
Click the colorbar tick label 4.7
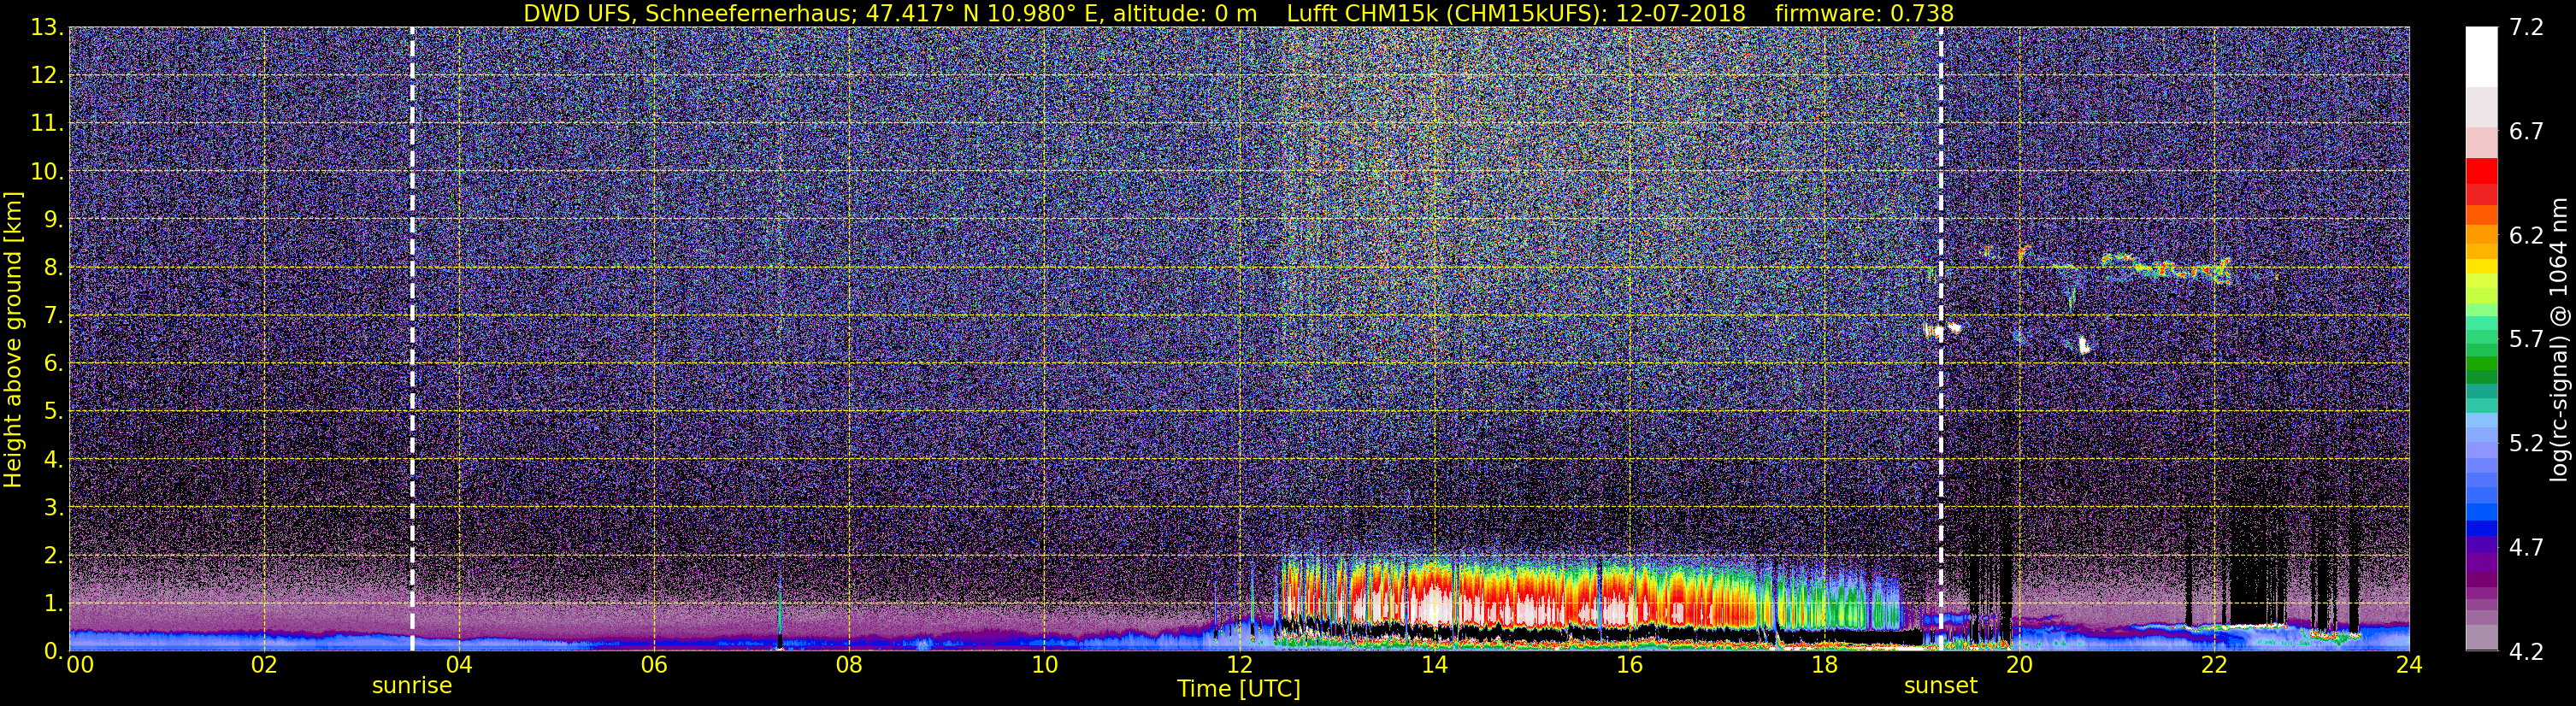[2526, 548]
